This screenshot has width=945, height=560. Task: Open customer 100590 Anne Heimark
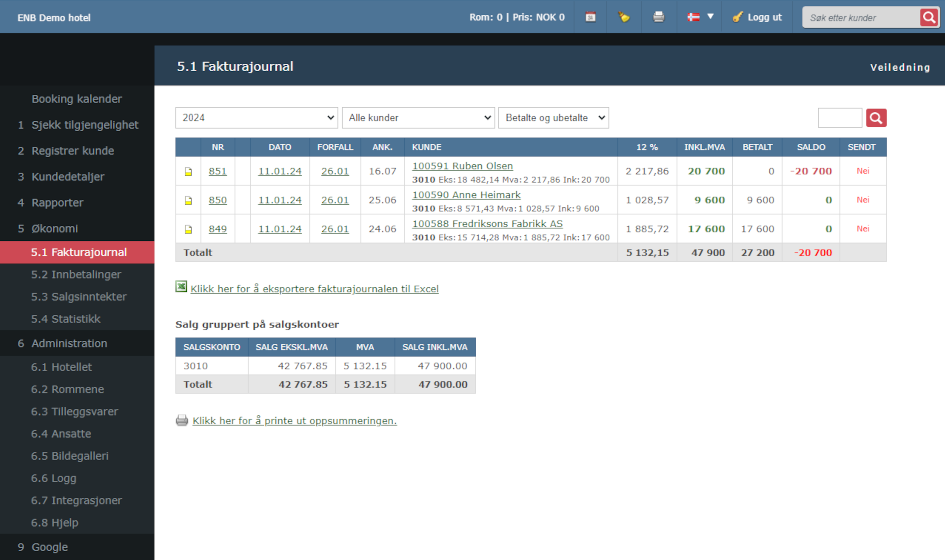coord(466,195)
